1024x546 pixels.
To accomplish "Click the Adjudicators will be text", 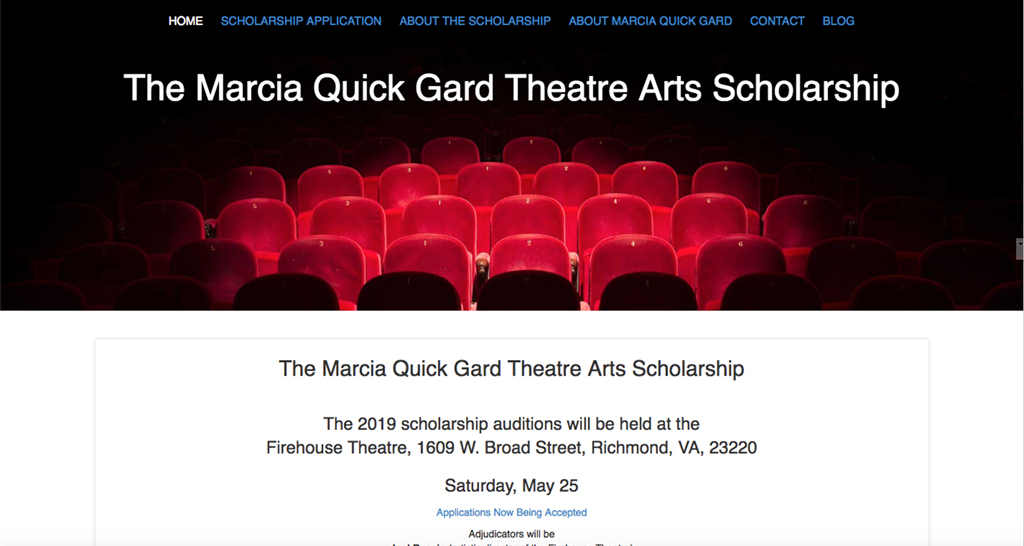I will click(x=511, y=534).
